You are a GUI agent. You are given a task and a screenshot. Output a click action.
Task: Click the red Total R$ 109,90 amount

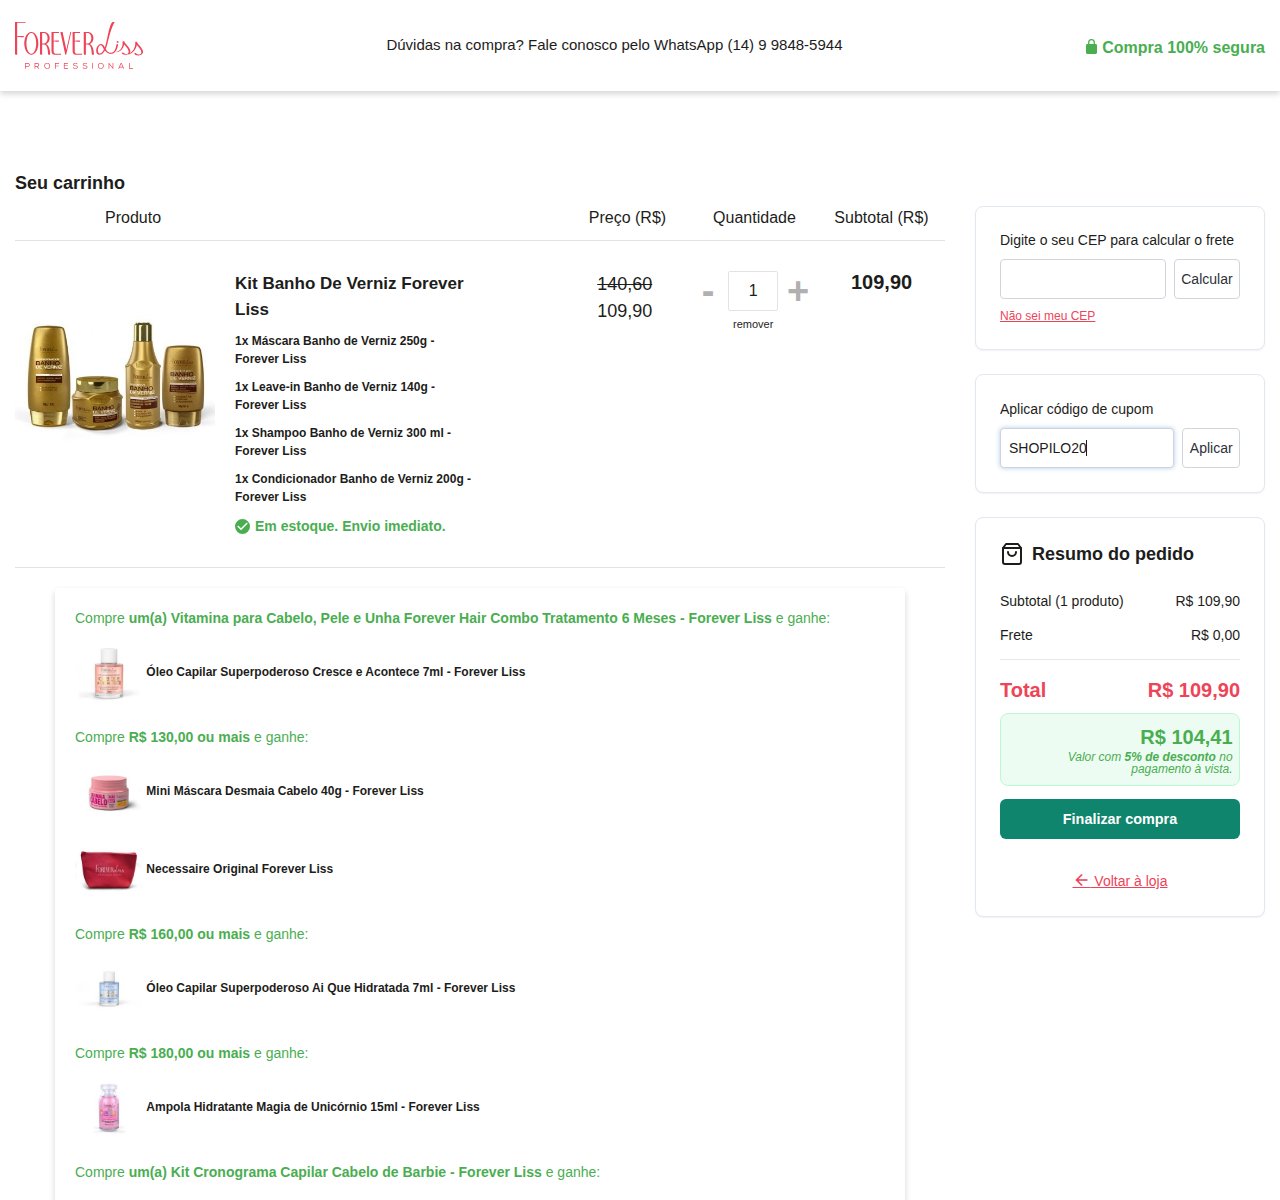point(1193,690)
